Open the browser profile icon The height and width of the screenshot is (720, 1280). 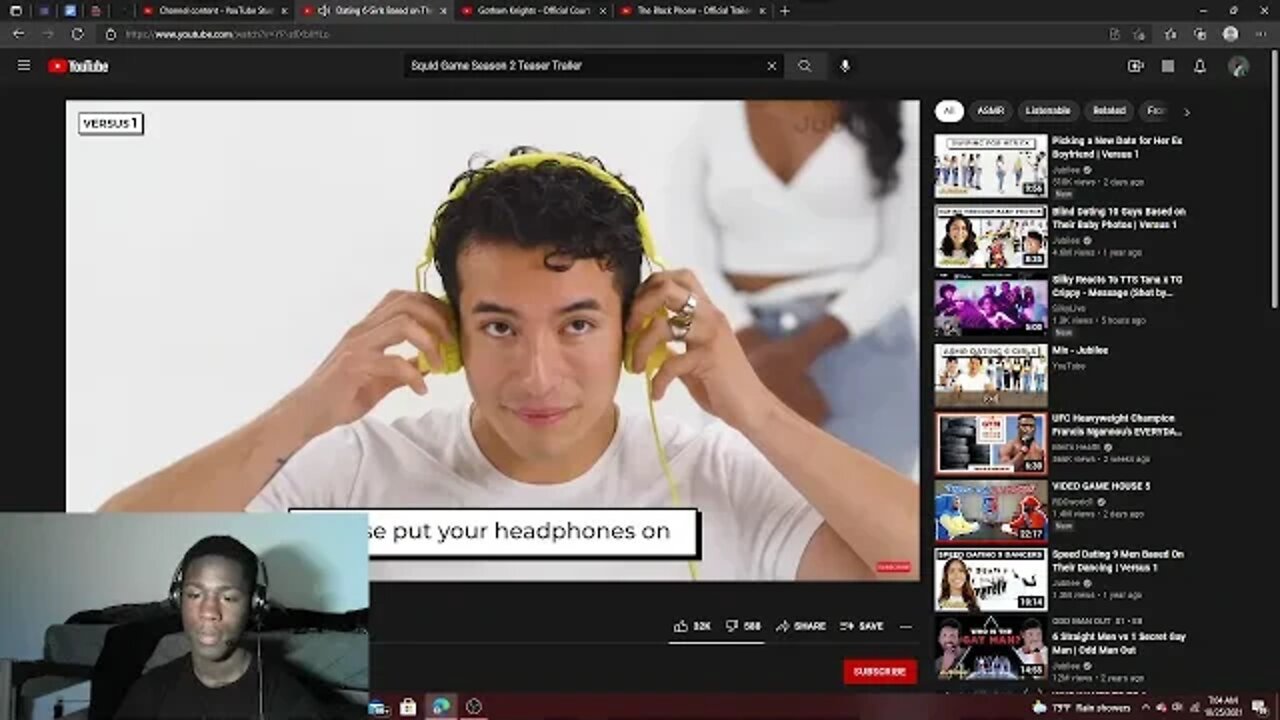[x=1230, y=34]
